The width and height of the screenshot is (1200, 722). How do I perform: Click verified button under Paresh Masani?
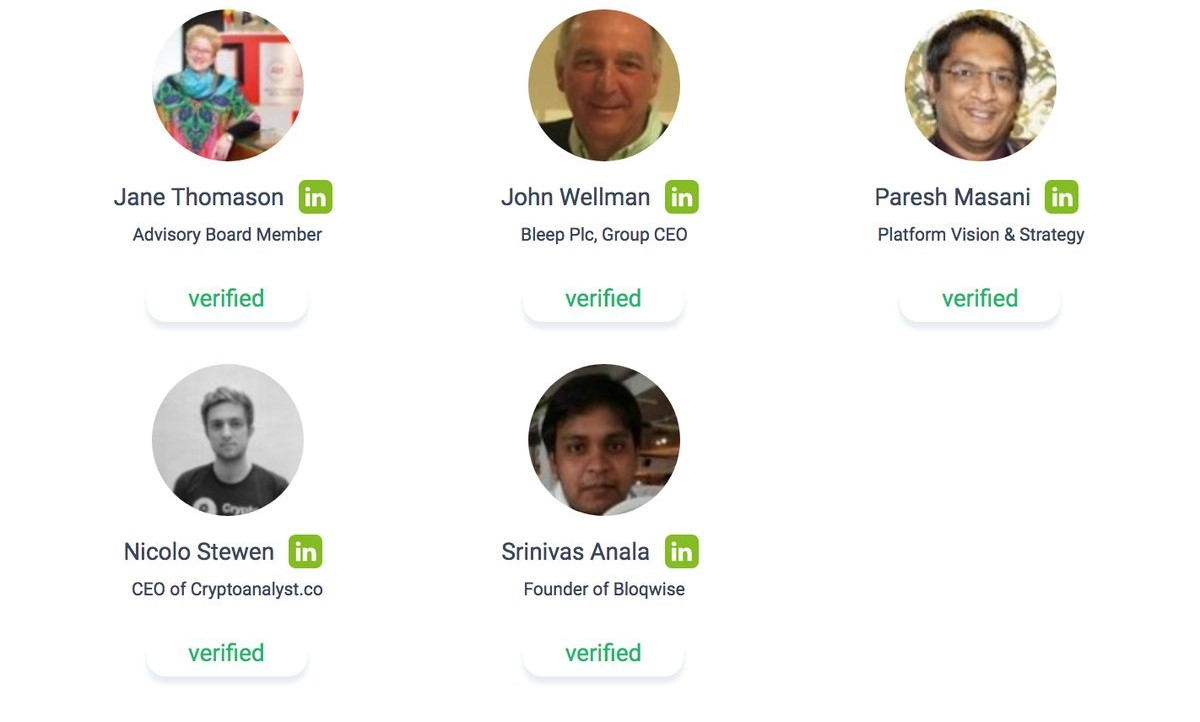click(980, 299)
